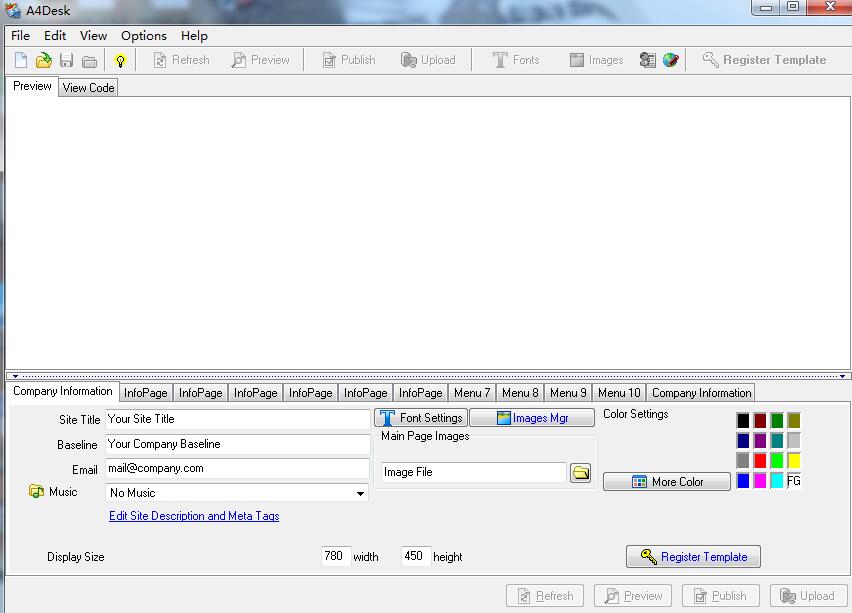This screenshot has width=852, height=613.
Task: Open Images from the top toolbar
Action: (596, 60)
